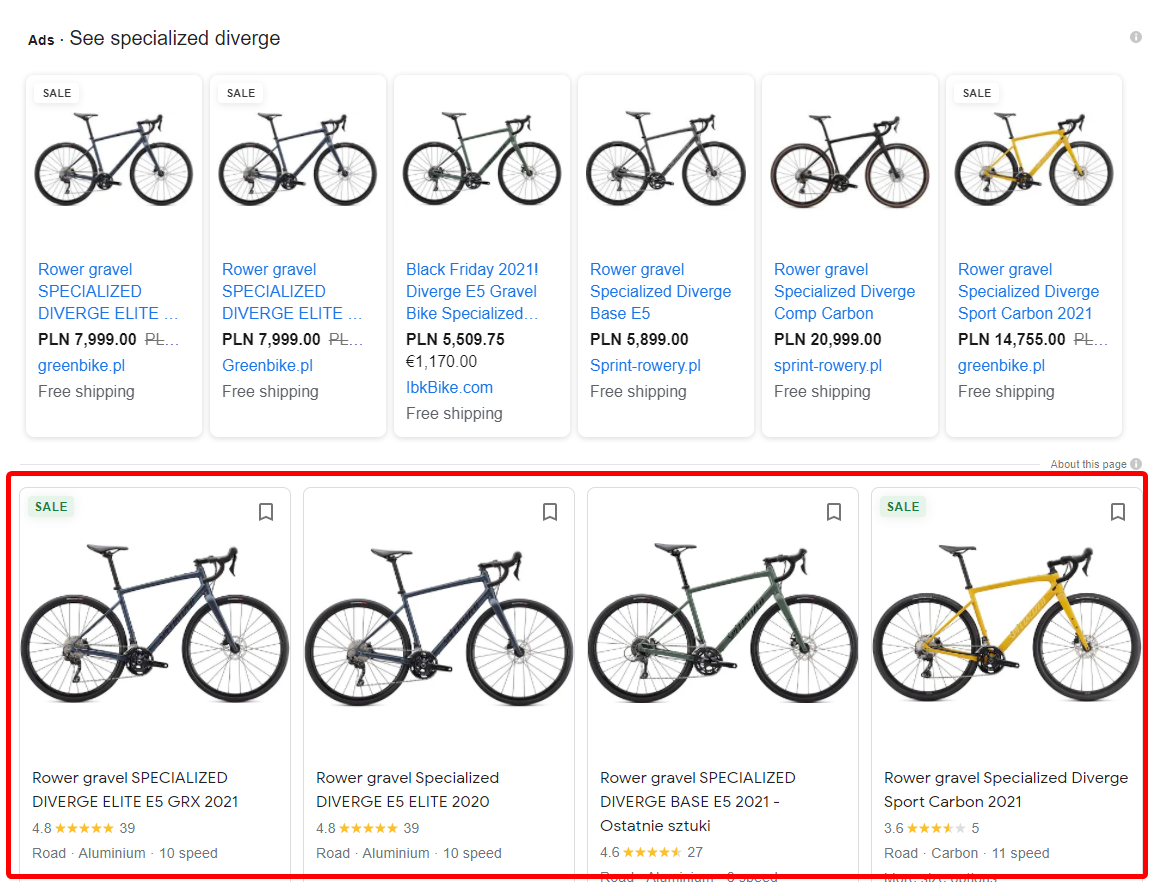Select SALE tag on yellow Diverge Sport Carbon
Viewport: 1165px width, 882px height.
(902, 507)
